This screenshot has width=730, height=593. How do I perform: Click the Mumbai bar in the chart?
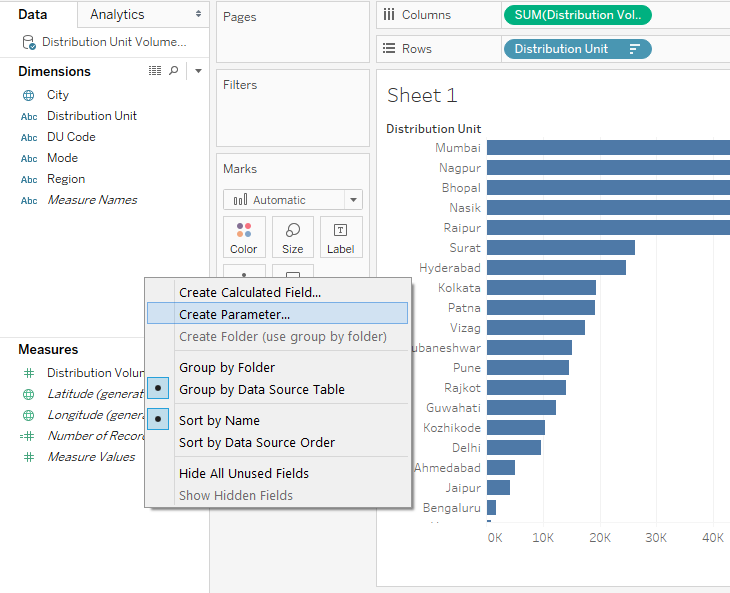tap(607, 148)
